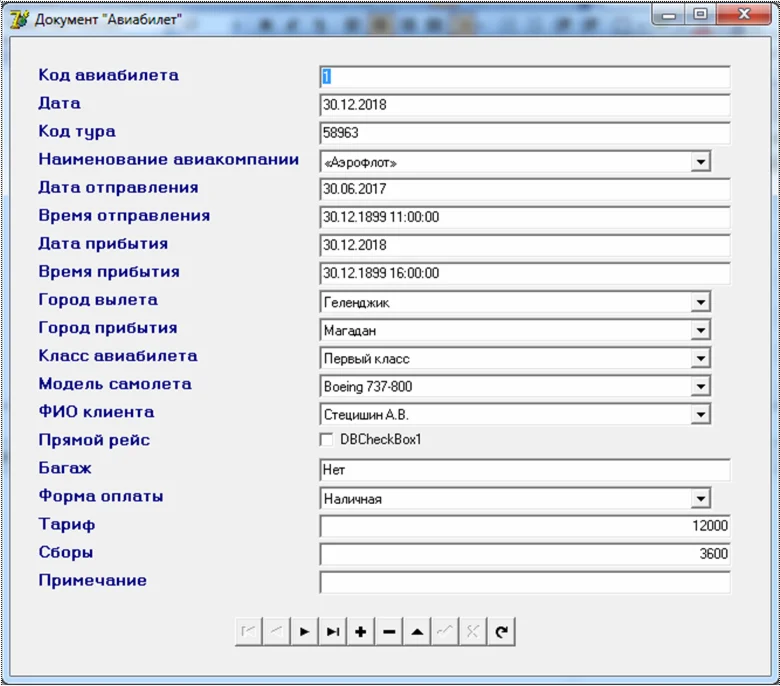Refresh data with the navigator refresh button

click(502, 631)
